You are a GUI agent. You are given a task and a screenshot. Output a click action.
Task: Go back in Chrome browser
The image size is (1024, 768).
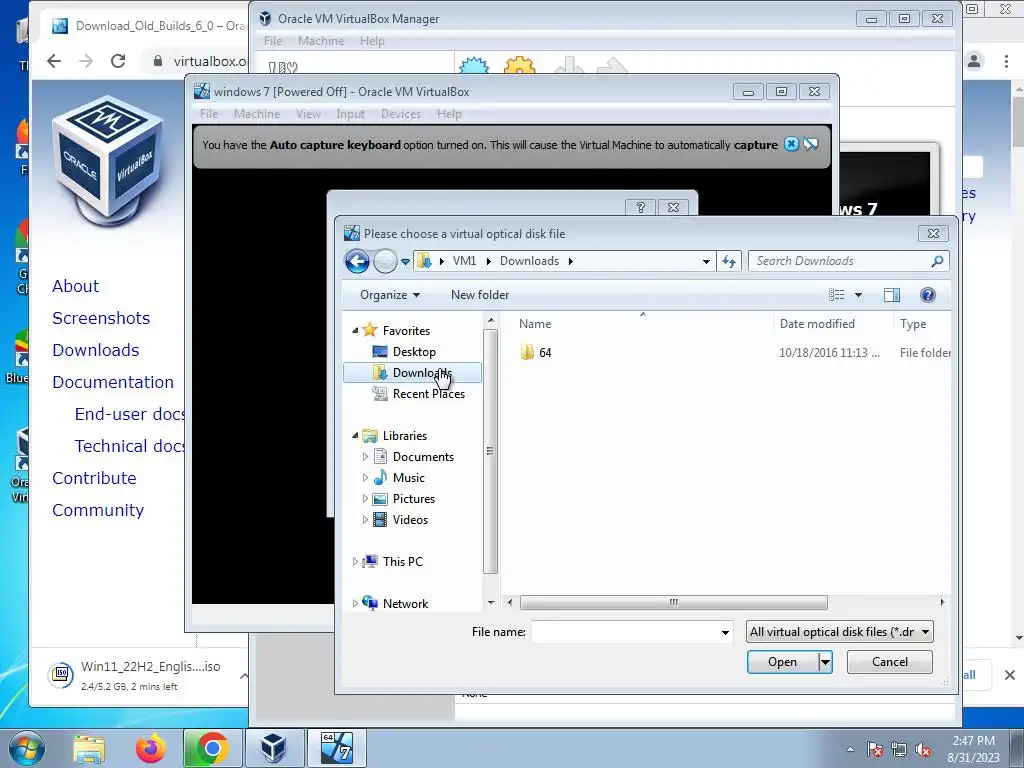click(x=54, y=61)
